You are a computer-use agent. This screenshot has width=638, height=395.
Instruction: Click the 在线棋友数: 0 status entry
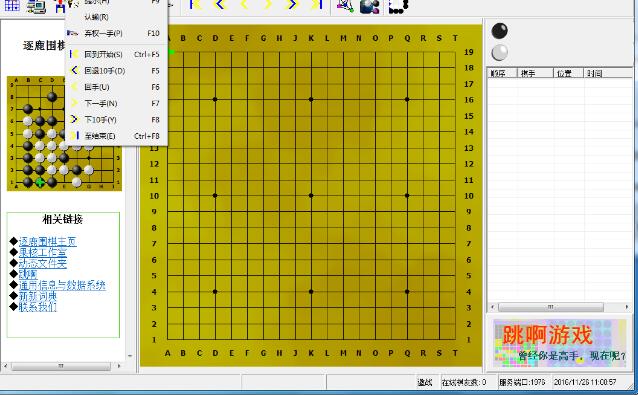click(464, 382)
